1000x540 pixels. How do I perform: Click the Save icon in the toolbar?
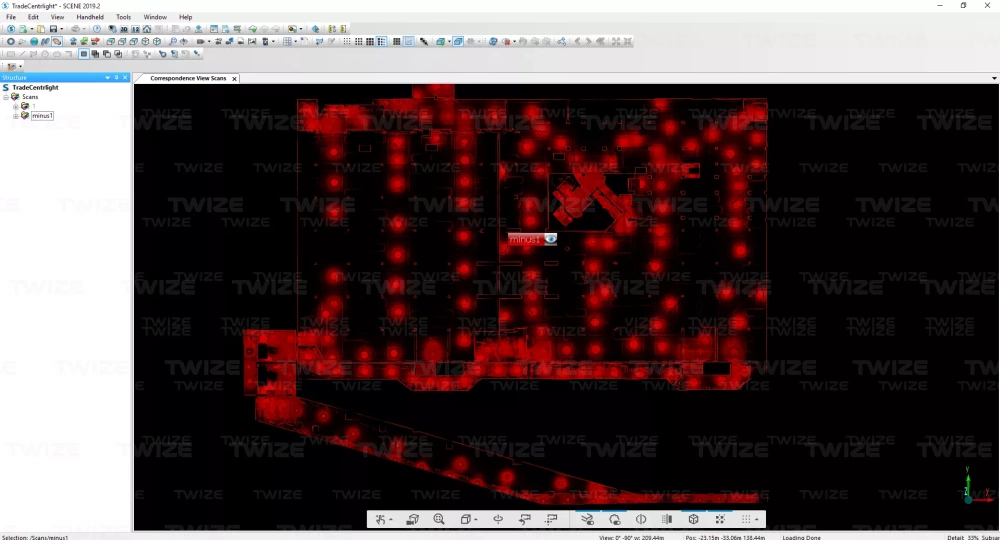54,29
